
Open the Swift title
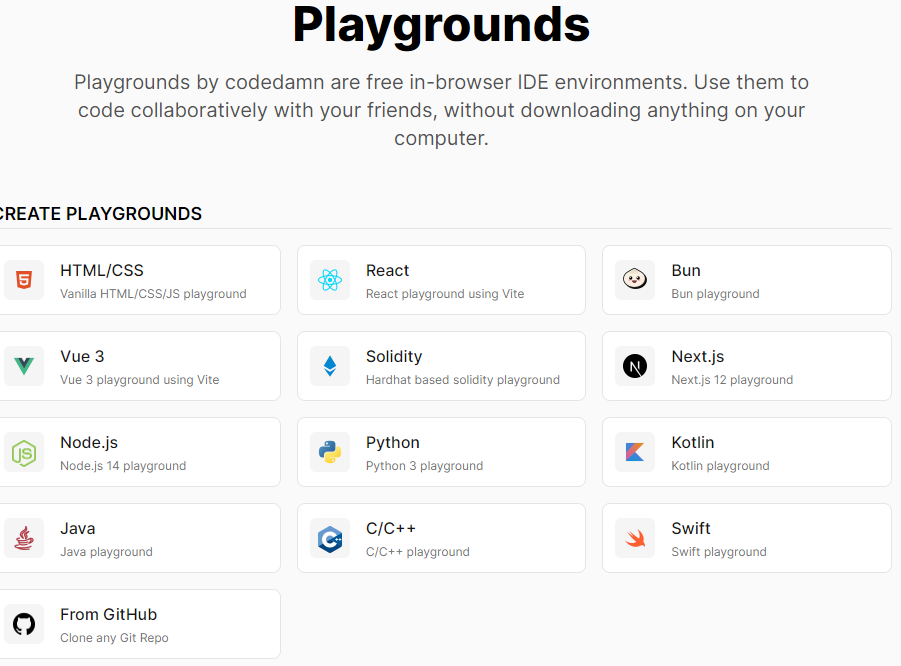click(x=691, y=529)
